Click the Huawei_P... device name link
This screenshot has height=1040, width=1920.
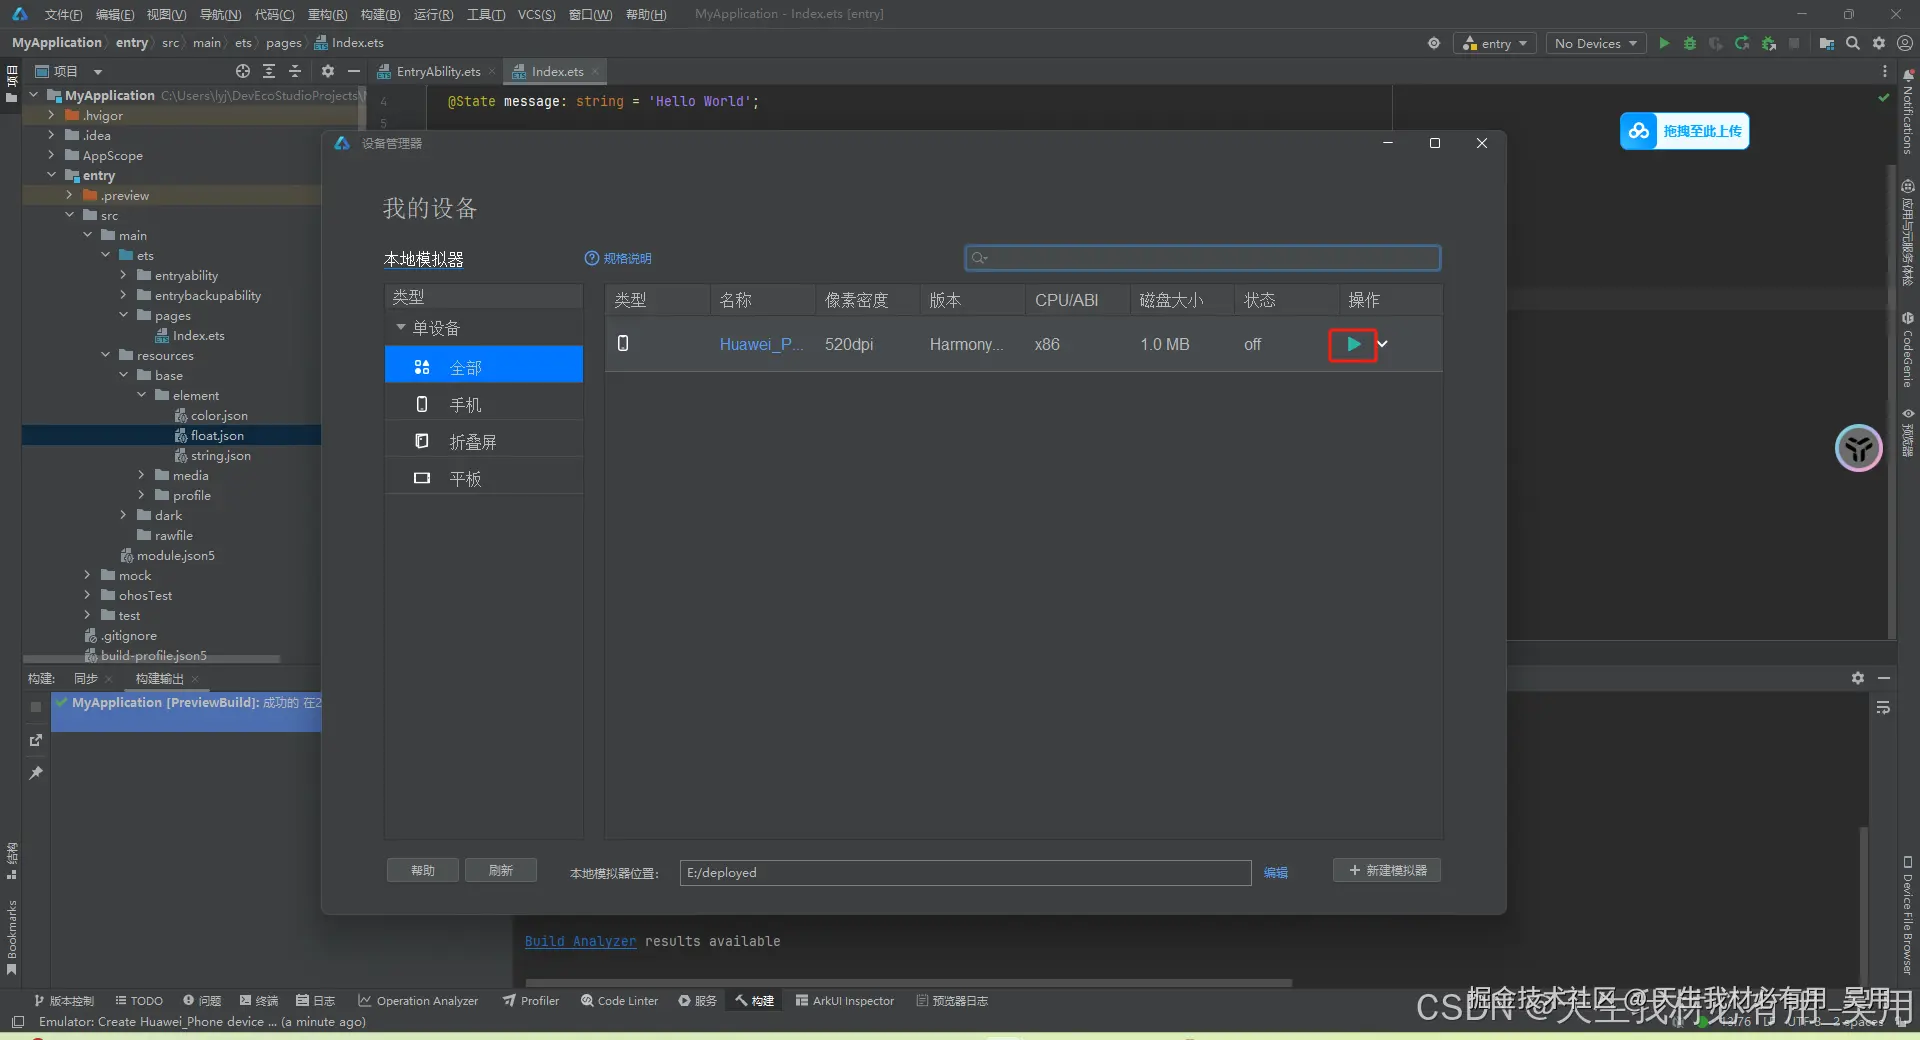pos(762,344)
